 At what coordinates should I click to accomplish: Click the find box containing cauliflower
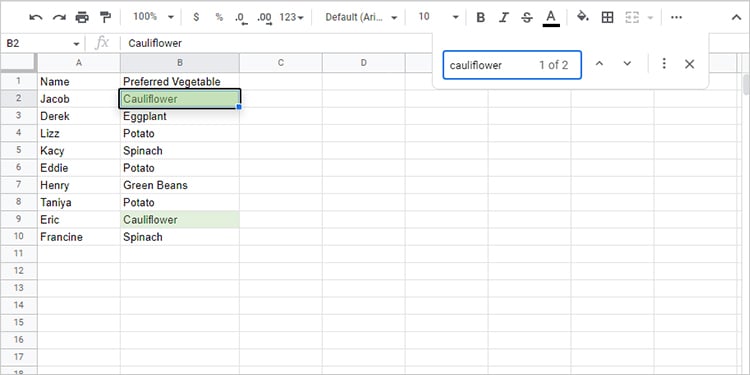pos(512,65)
